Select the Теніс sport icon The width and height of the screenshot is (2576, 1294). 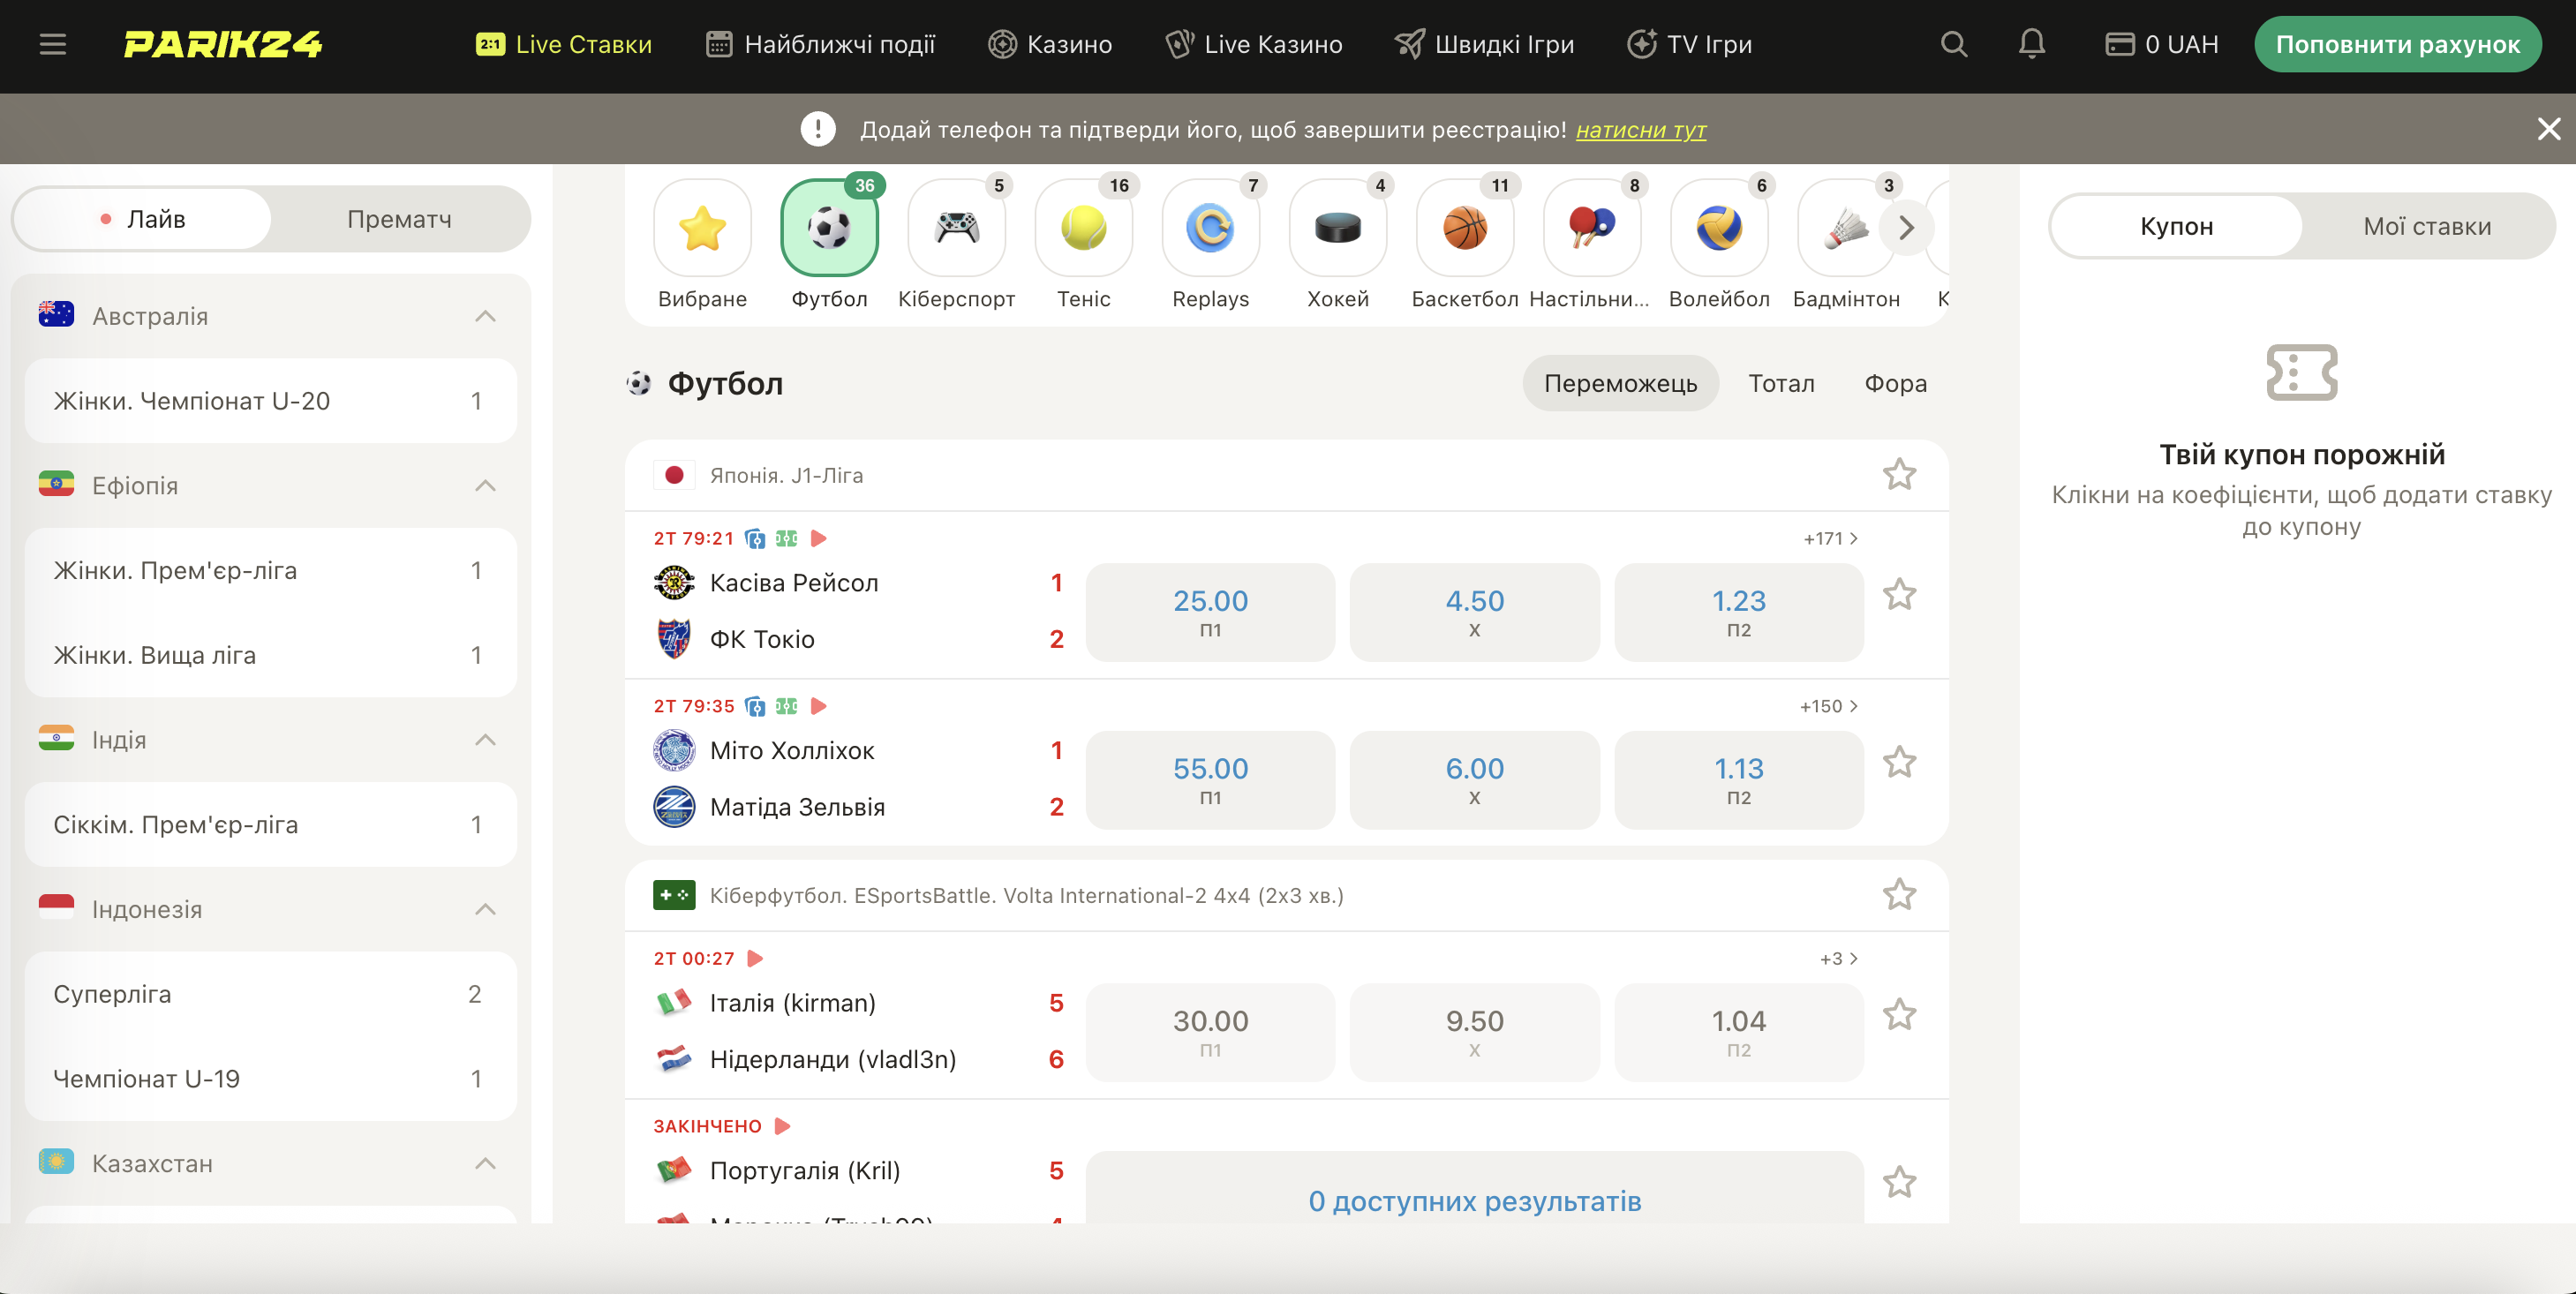click(1083, 228)
